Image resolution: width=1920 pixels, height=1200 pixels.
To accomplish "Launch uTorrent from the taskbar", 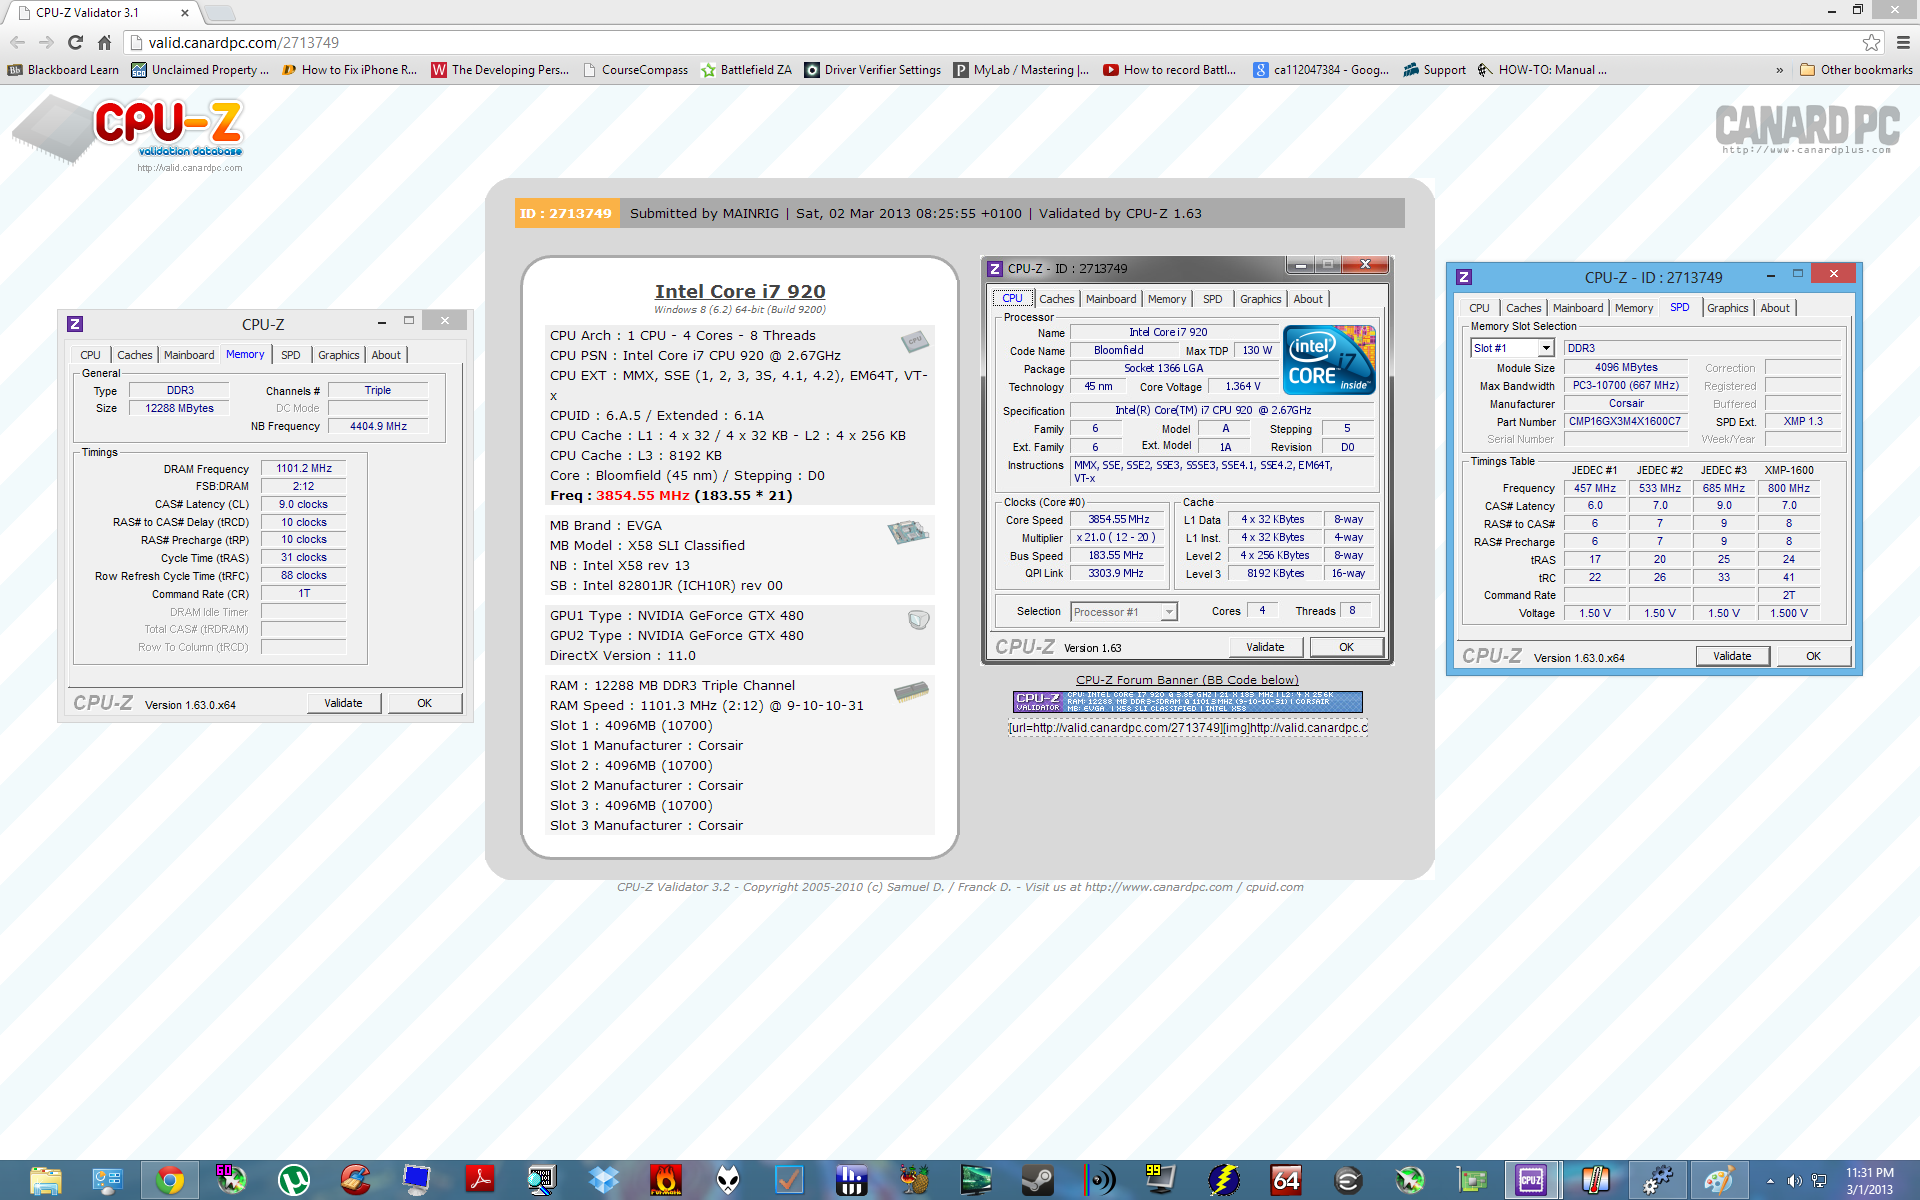I will point(293,1180).
